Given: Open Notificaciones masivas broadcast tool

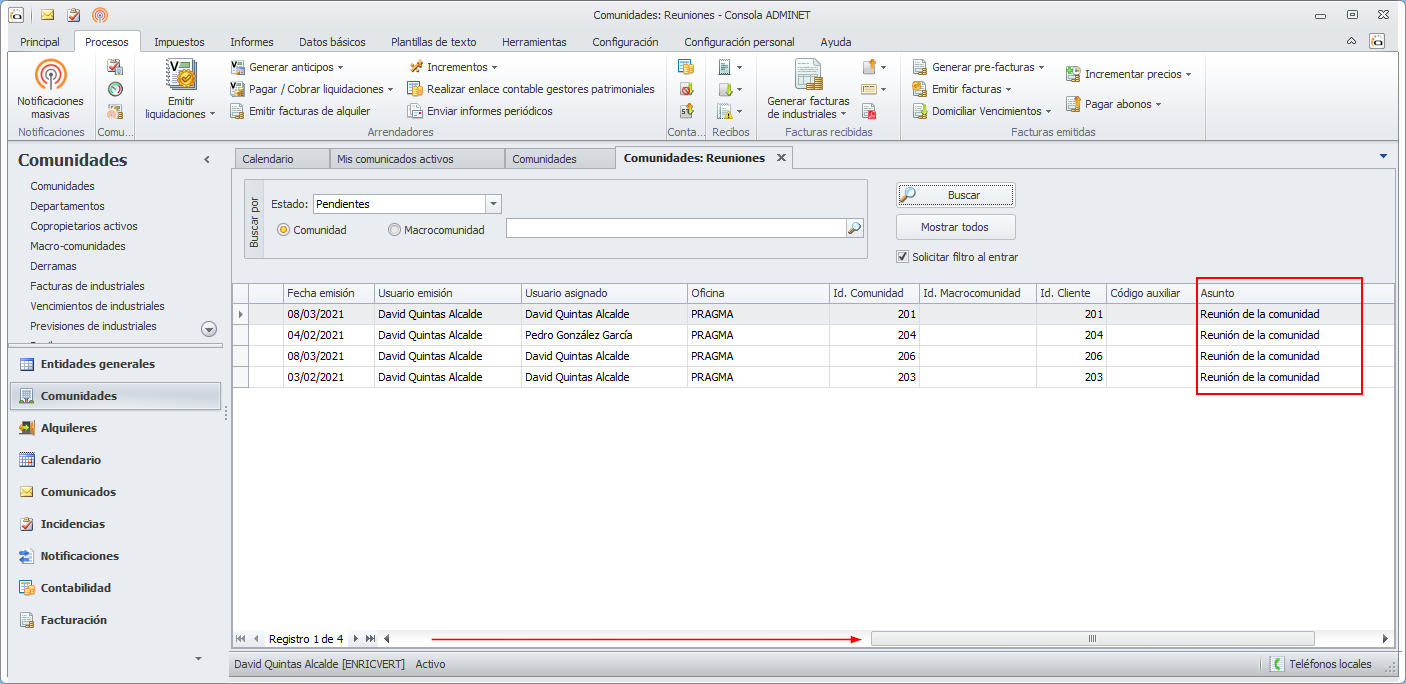Looking at the screenshot, I should (51, 91).
